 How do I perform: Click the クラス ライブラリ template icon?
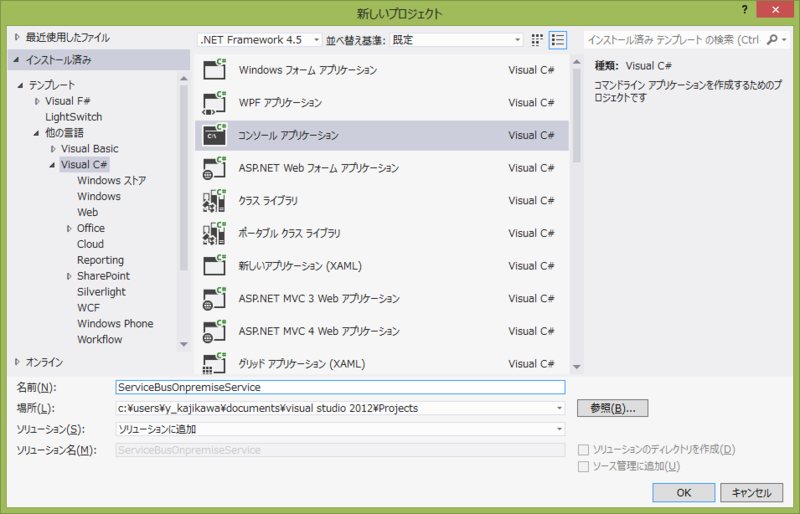click(x=214, y=200)
